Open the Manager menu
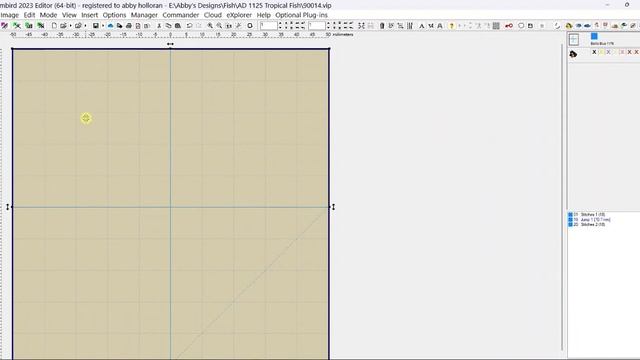640x360 pixels. [x=144, y=15]
